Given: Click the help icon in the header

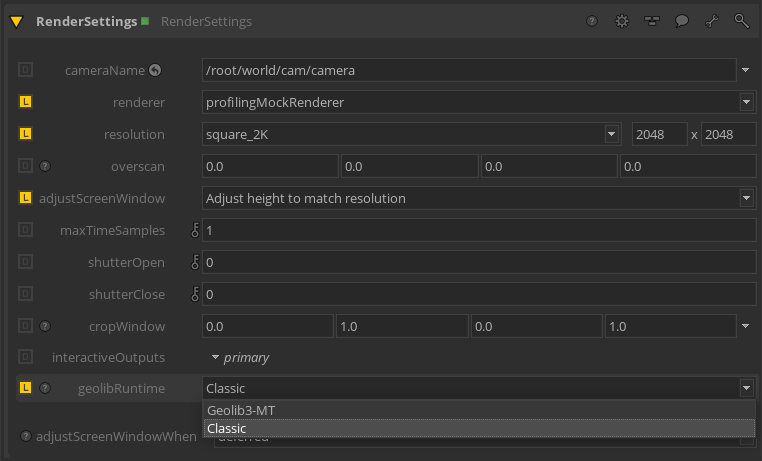Looking at the screenshot, I should (x=592, y=21).
